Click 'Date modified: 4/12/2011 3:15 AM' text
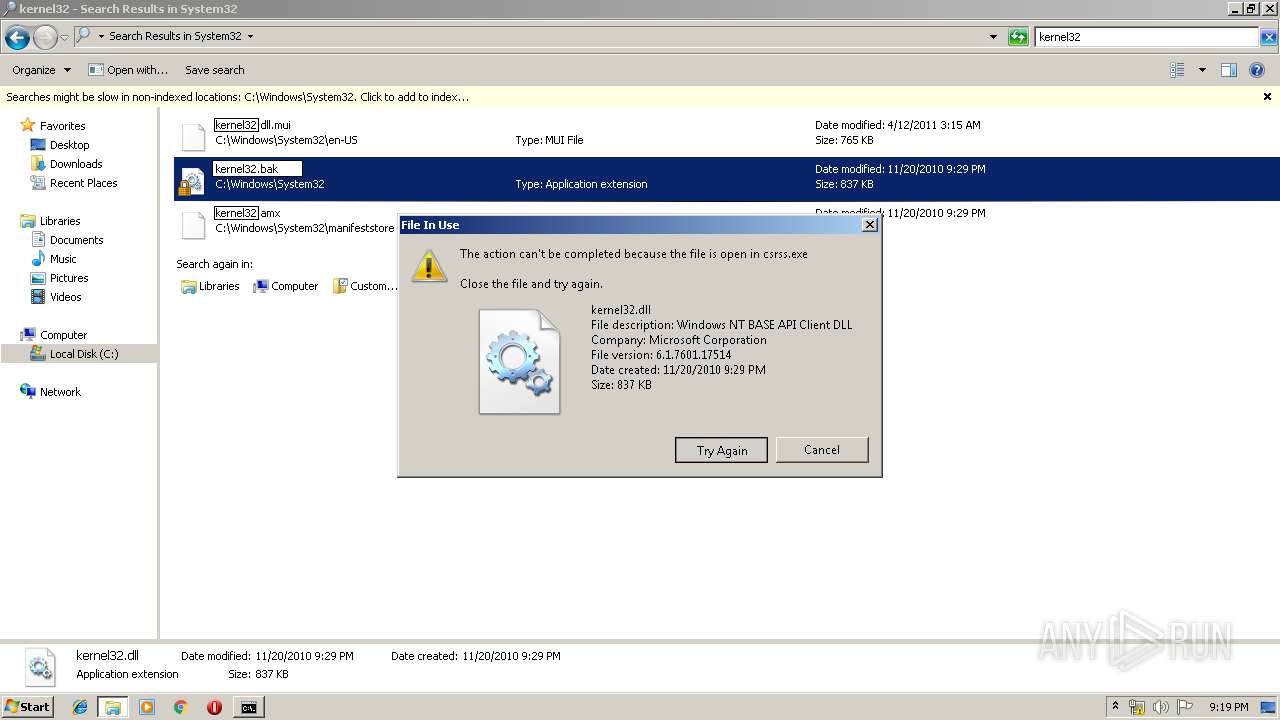This screenshot has height=720, width=1280. (897, 126)
